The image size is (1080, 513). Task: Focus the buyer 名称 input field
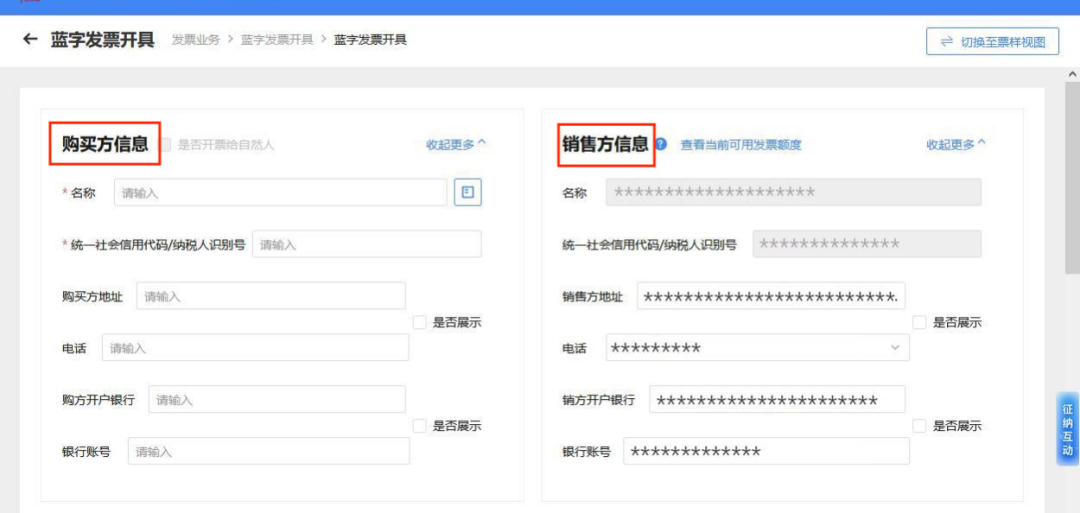(x=281, y=193)
